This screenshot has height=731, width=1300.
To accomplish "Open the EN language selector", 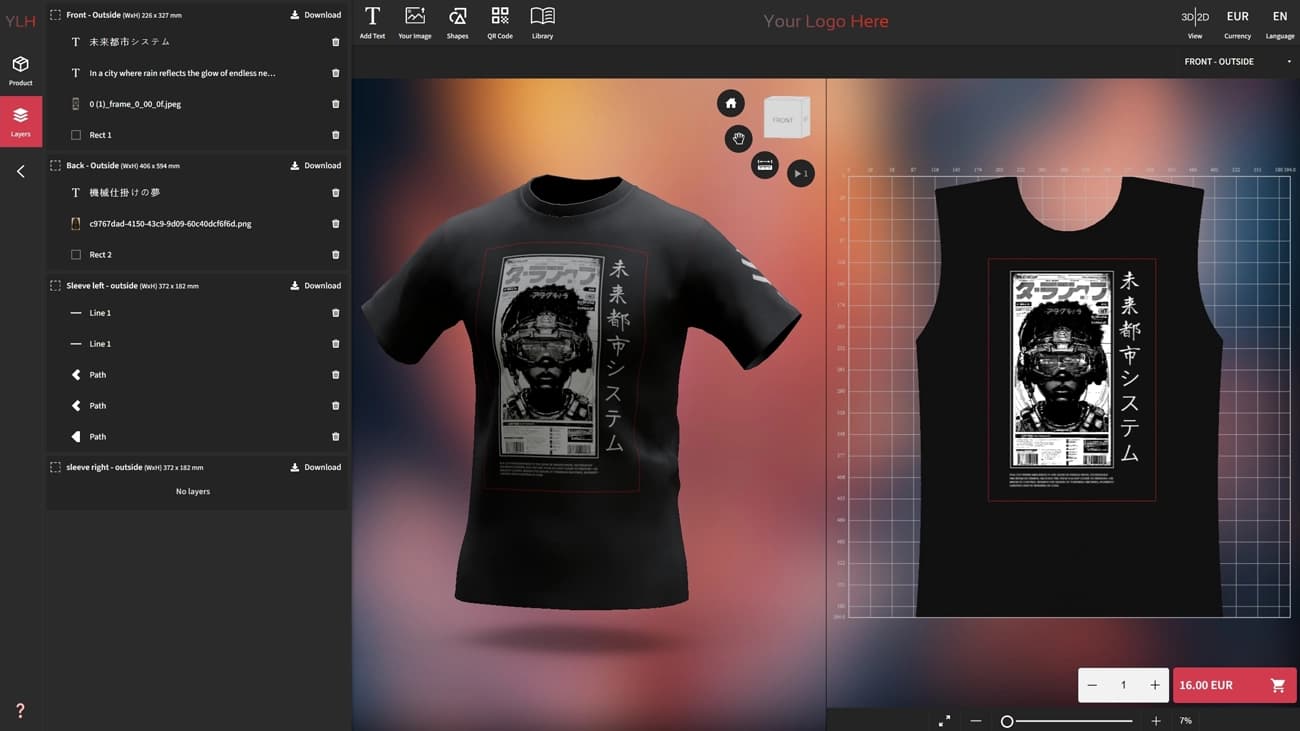I will point(1280,16).
